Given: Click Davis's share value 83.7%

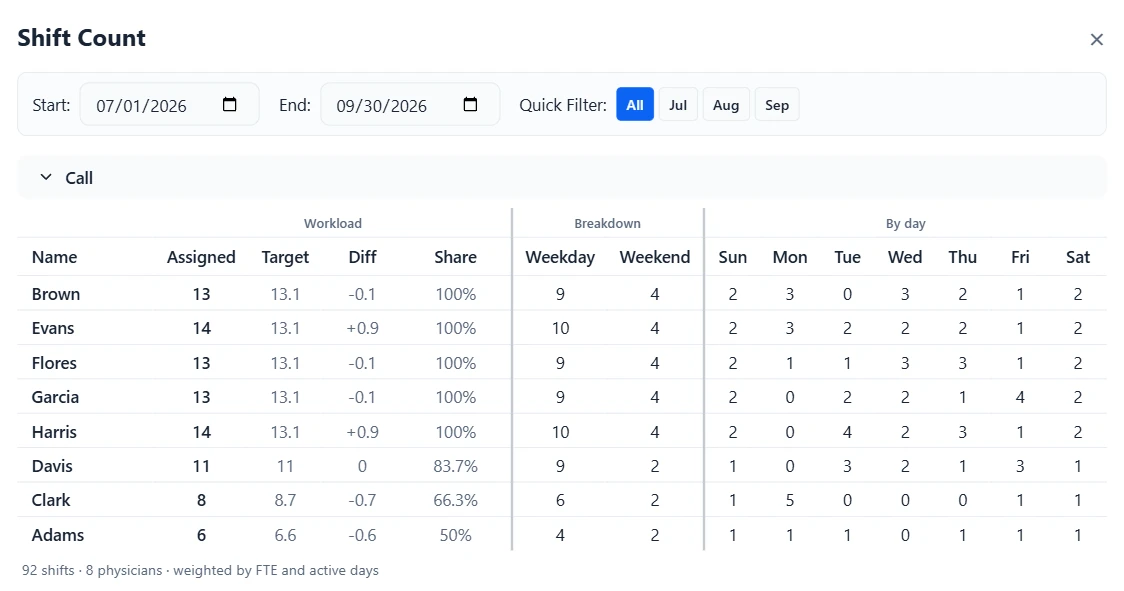Looking at the screenshot, I should (456, 466).
